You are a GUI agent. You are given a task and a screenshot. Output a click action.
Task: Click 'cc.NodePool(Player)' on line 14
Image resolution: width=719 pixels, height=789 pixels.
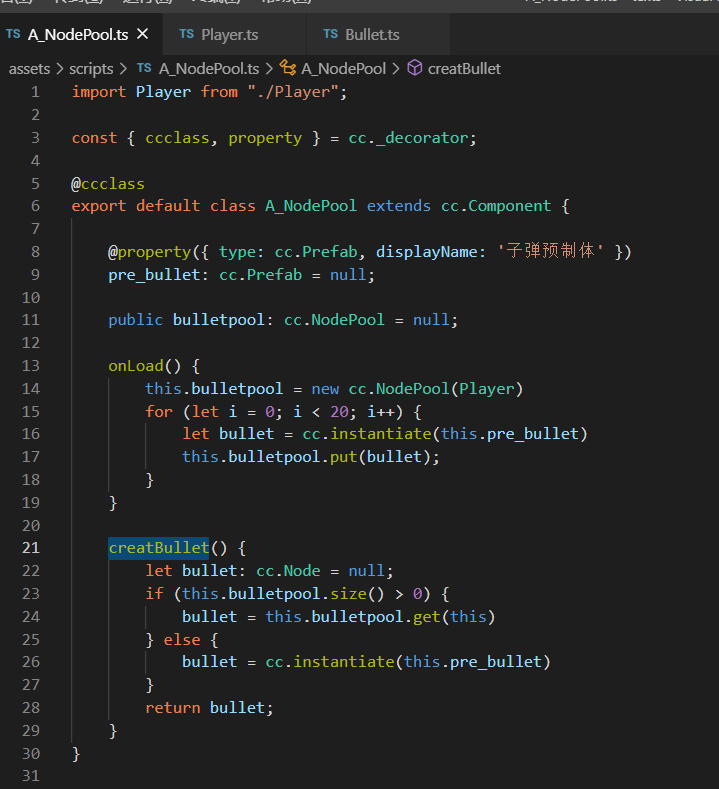[x=436, y=389]
